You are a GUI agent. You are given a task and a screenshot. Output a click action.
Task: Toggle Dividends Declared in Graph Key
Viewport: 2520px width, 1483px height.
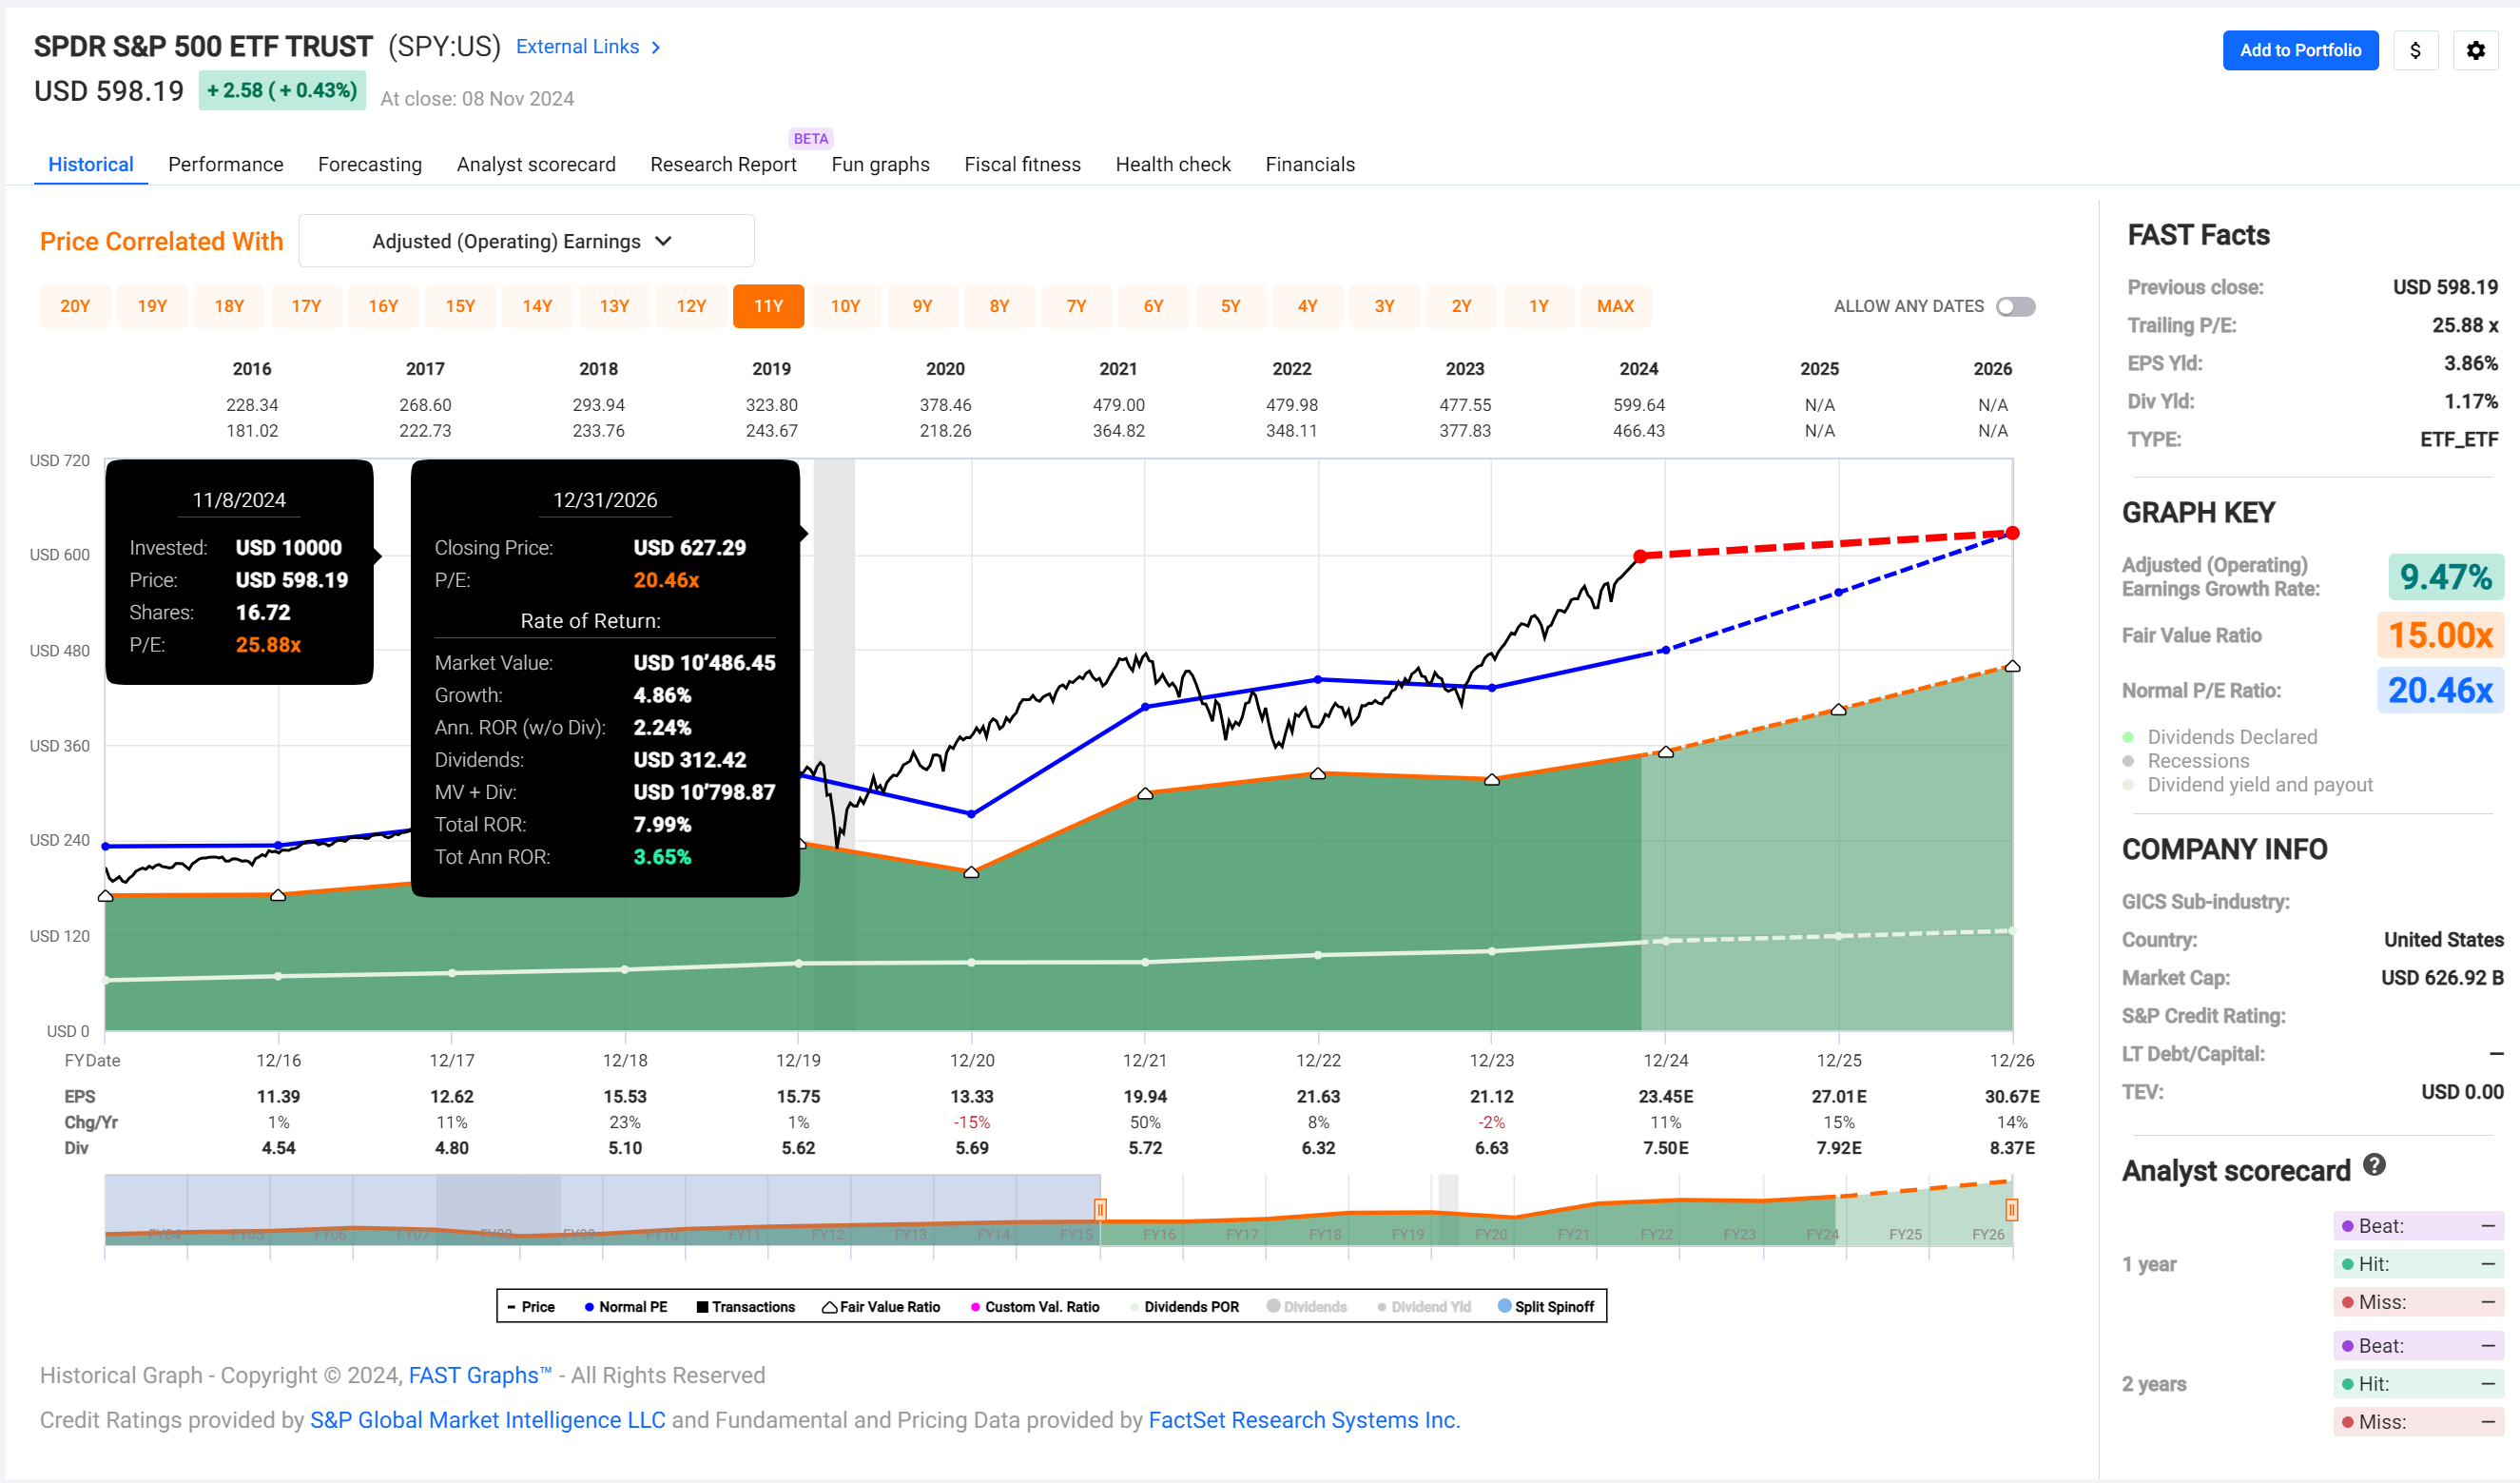[x=2220, y=737]
